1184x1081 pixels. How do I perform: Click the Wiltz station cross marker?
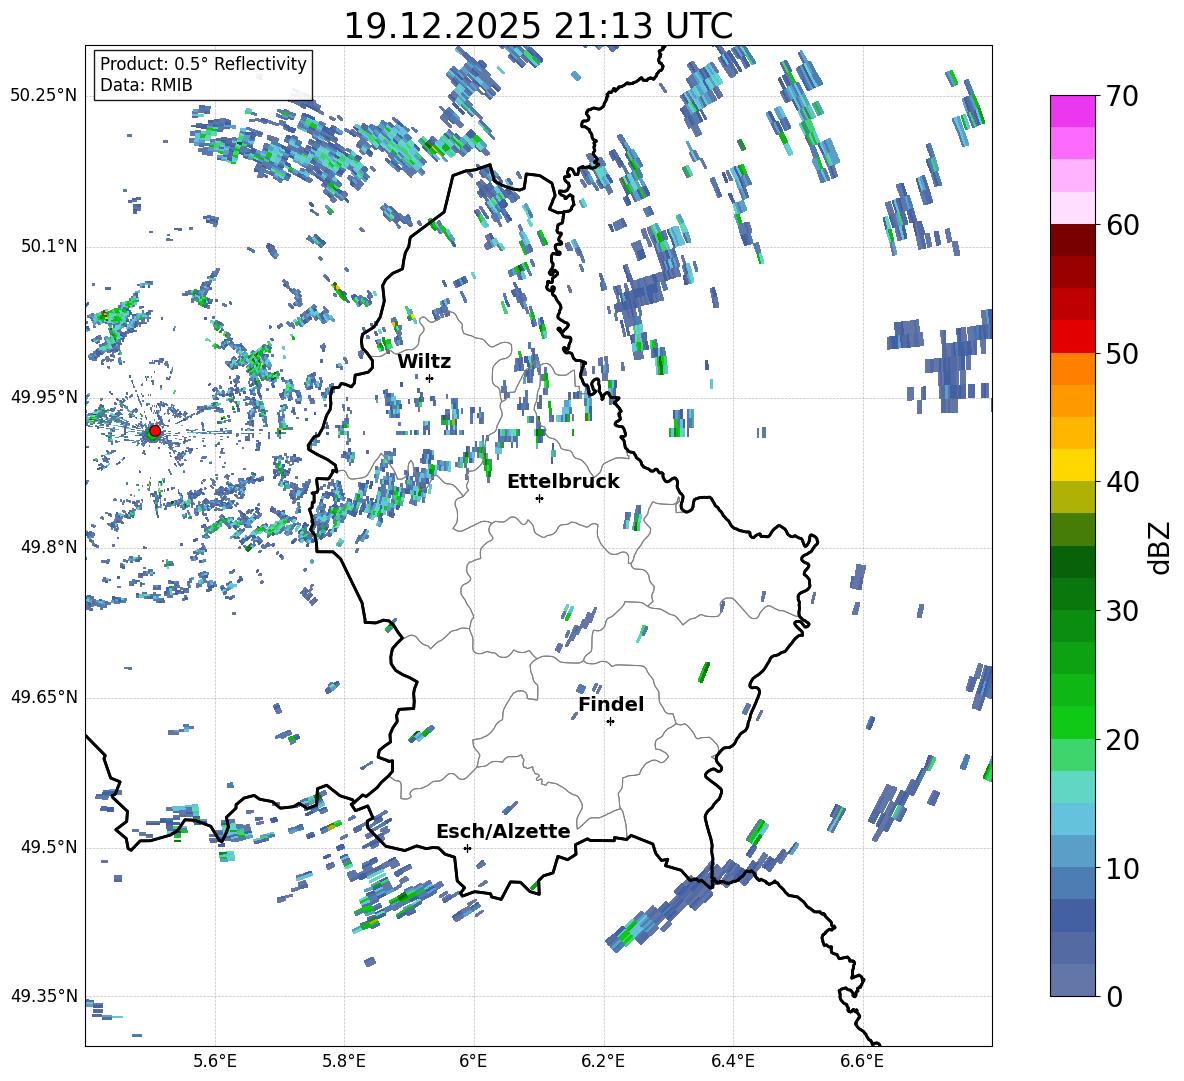click(429, 378)
